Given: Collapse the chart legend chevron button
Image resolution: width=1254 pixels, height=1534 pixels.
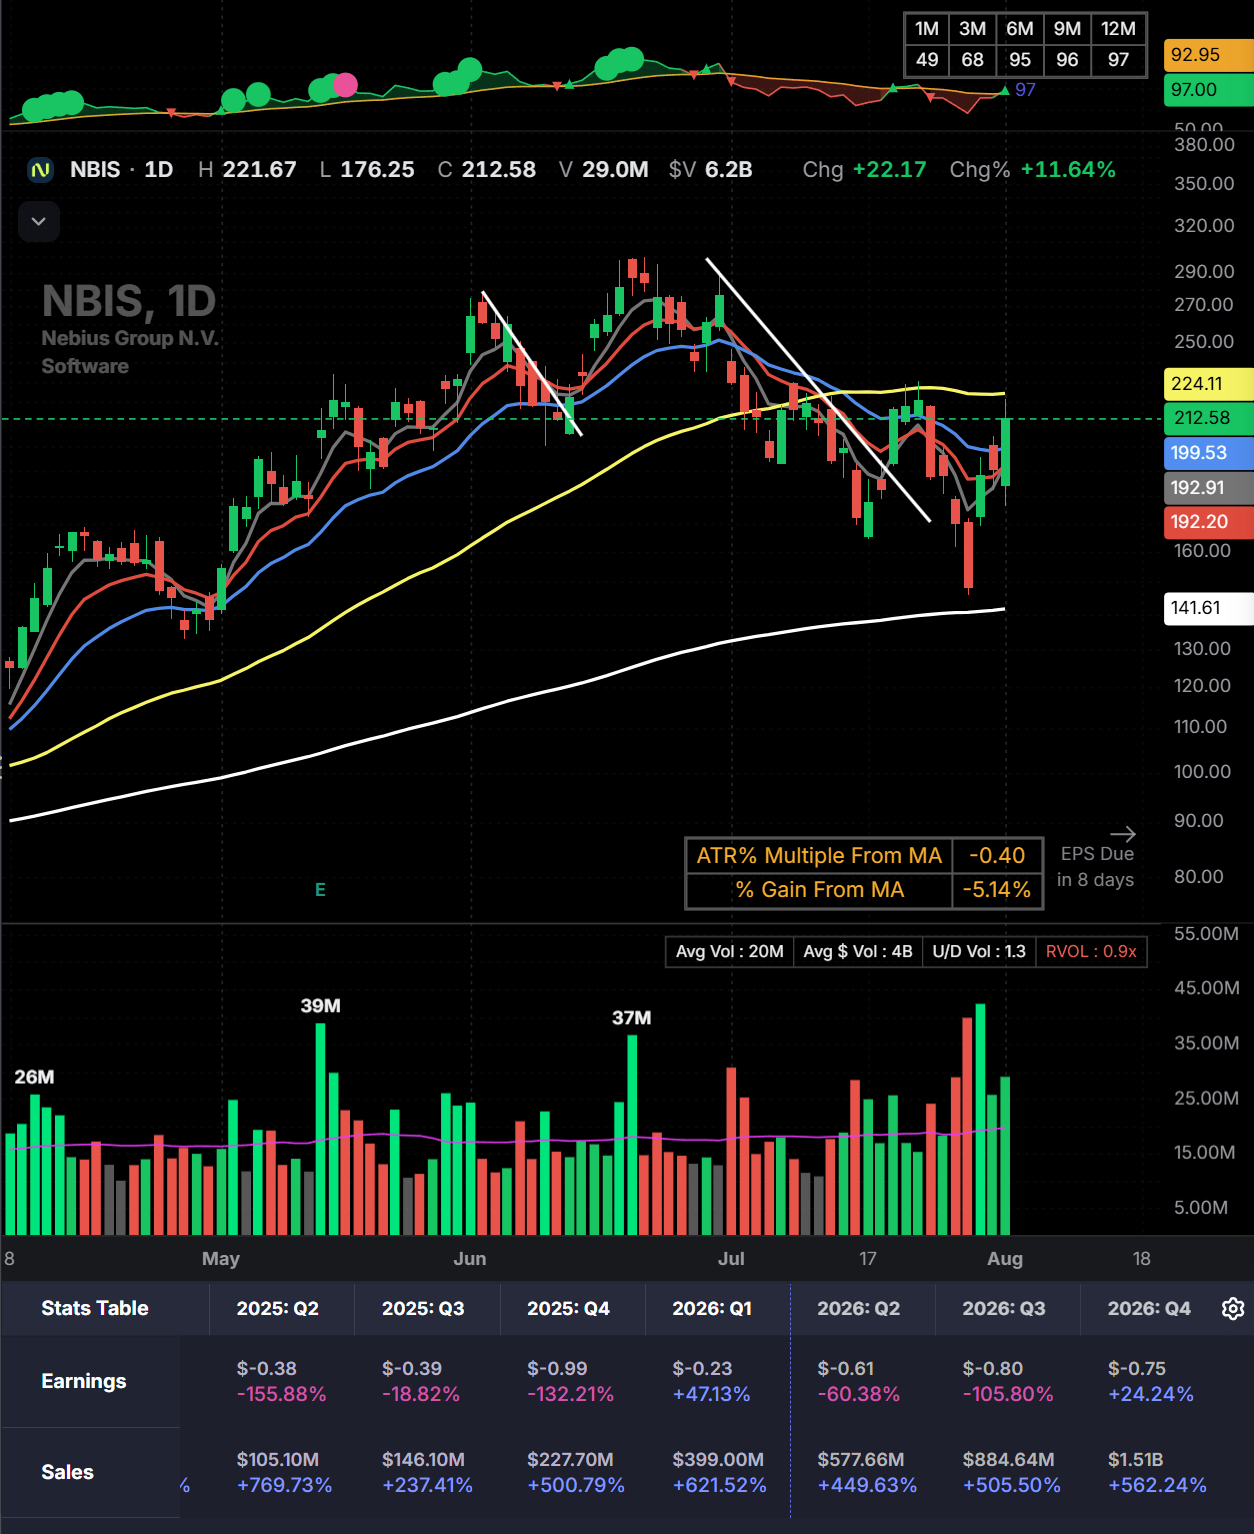Looking at the screenshot, I should pos(39,221).
